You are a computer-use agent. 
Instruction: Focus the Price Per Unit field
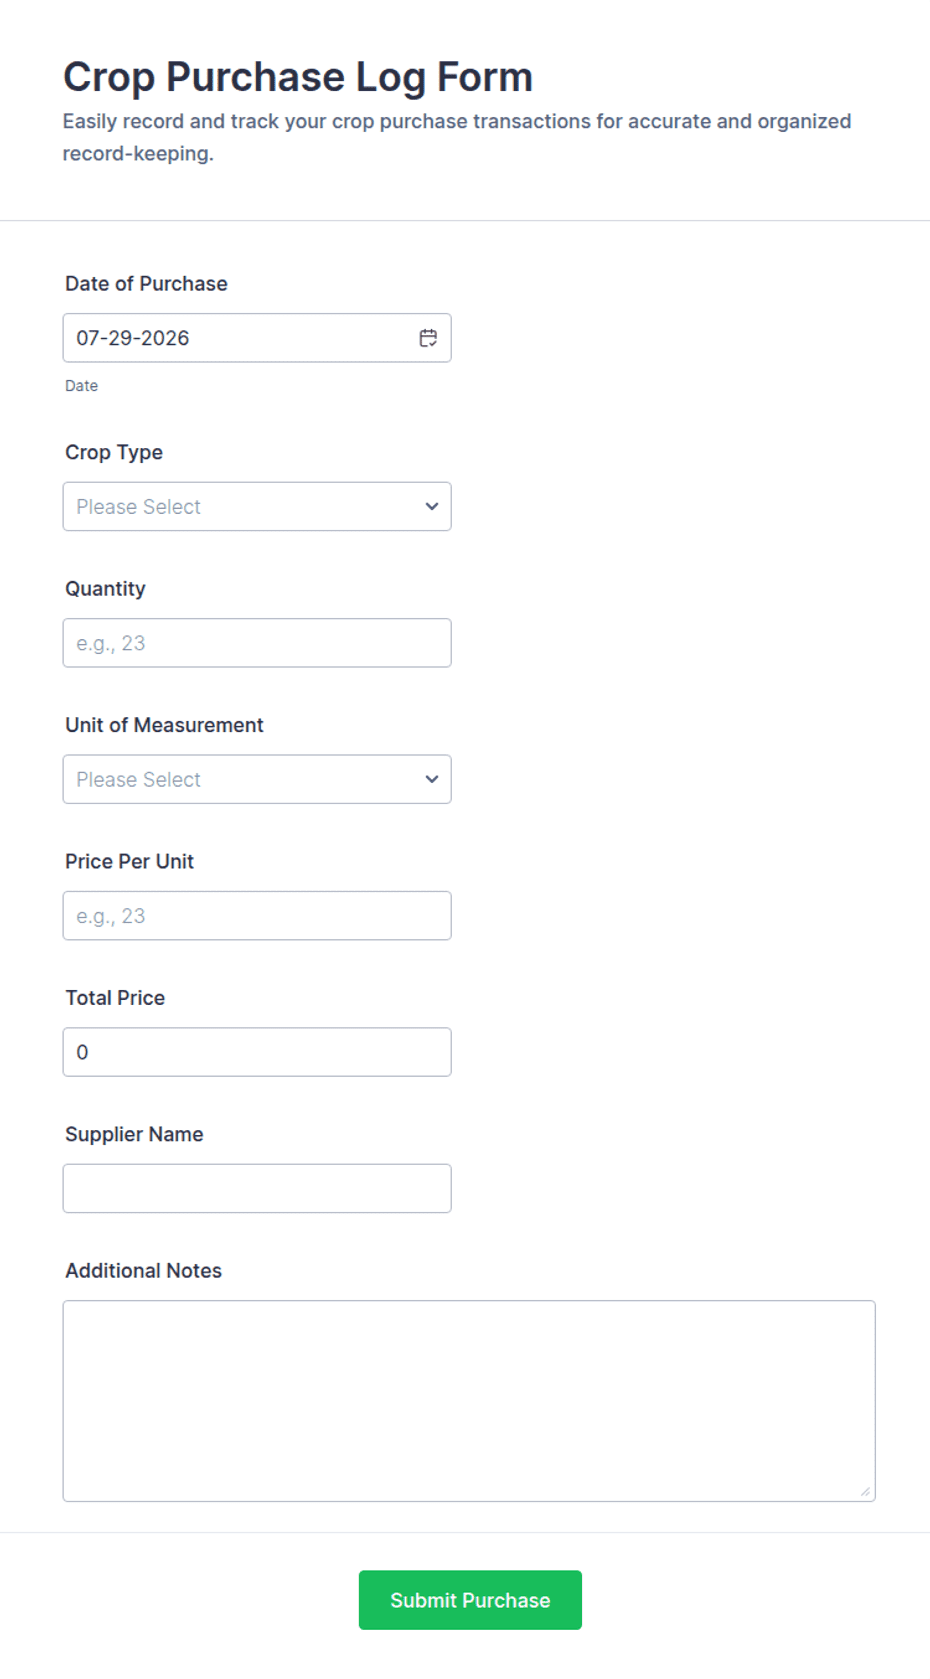[257, 916]
